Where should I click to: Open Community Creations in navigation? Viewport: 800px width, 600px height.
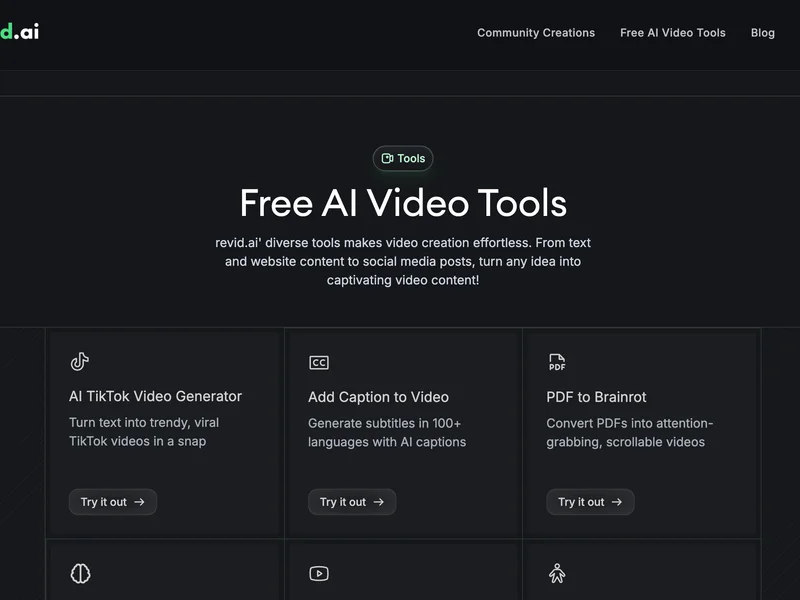click(536, 33)
